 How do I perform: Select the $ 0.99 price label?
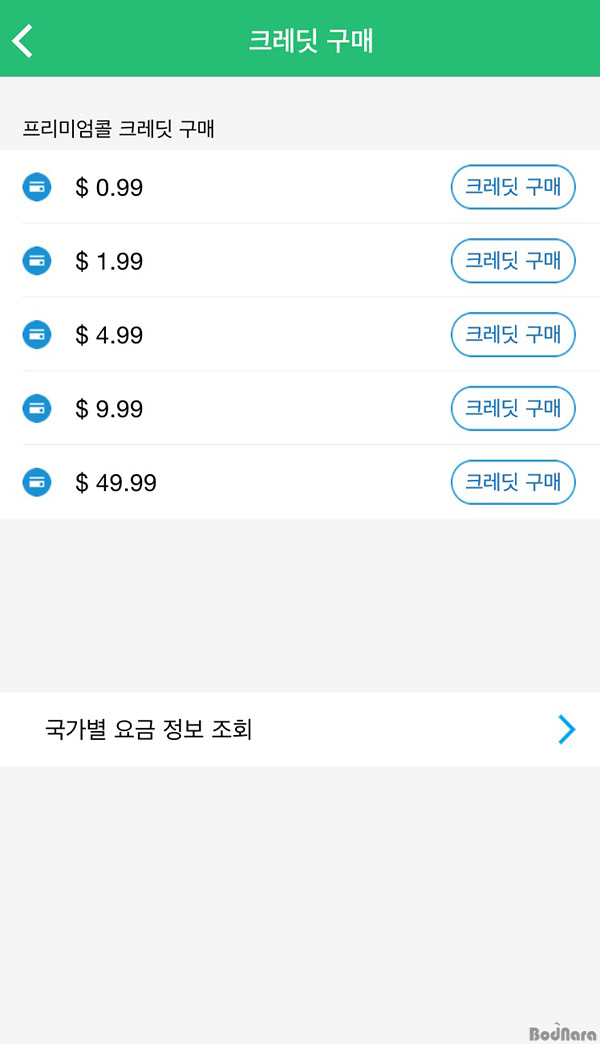pyautogui.click(x=109, y=187)
